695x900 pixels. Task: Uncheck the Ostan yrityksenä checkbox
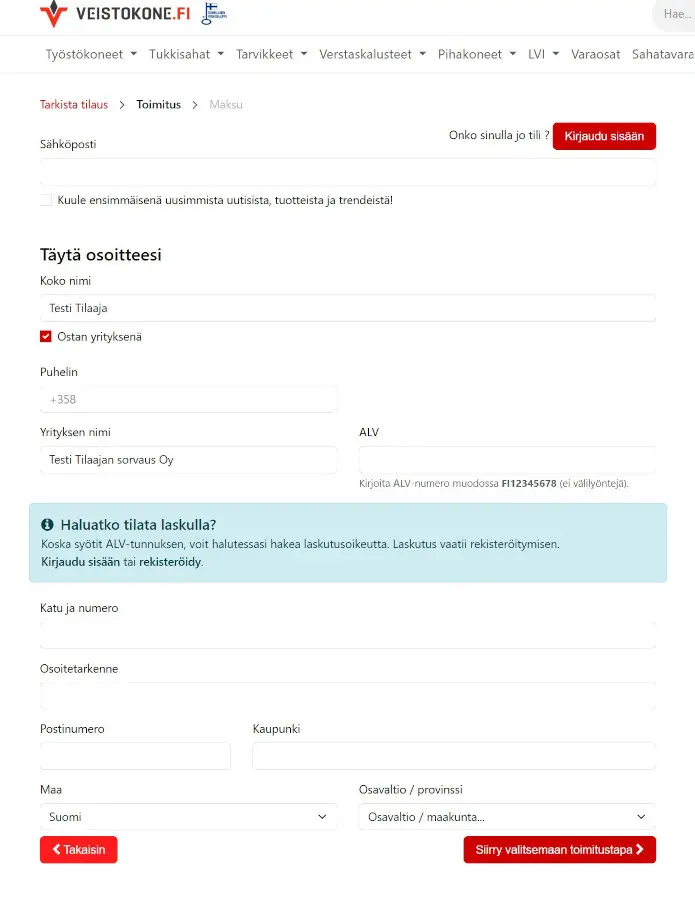(46, 337)
